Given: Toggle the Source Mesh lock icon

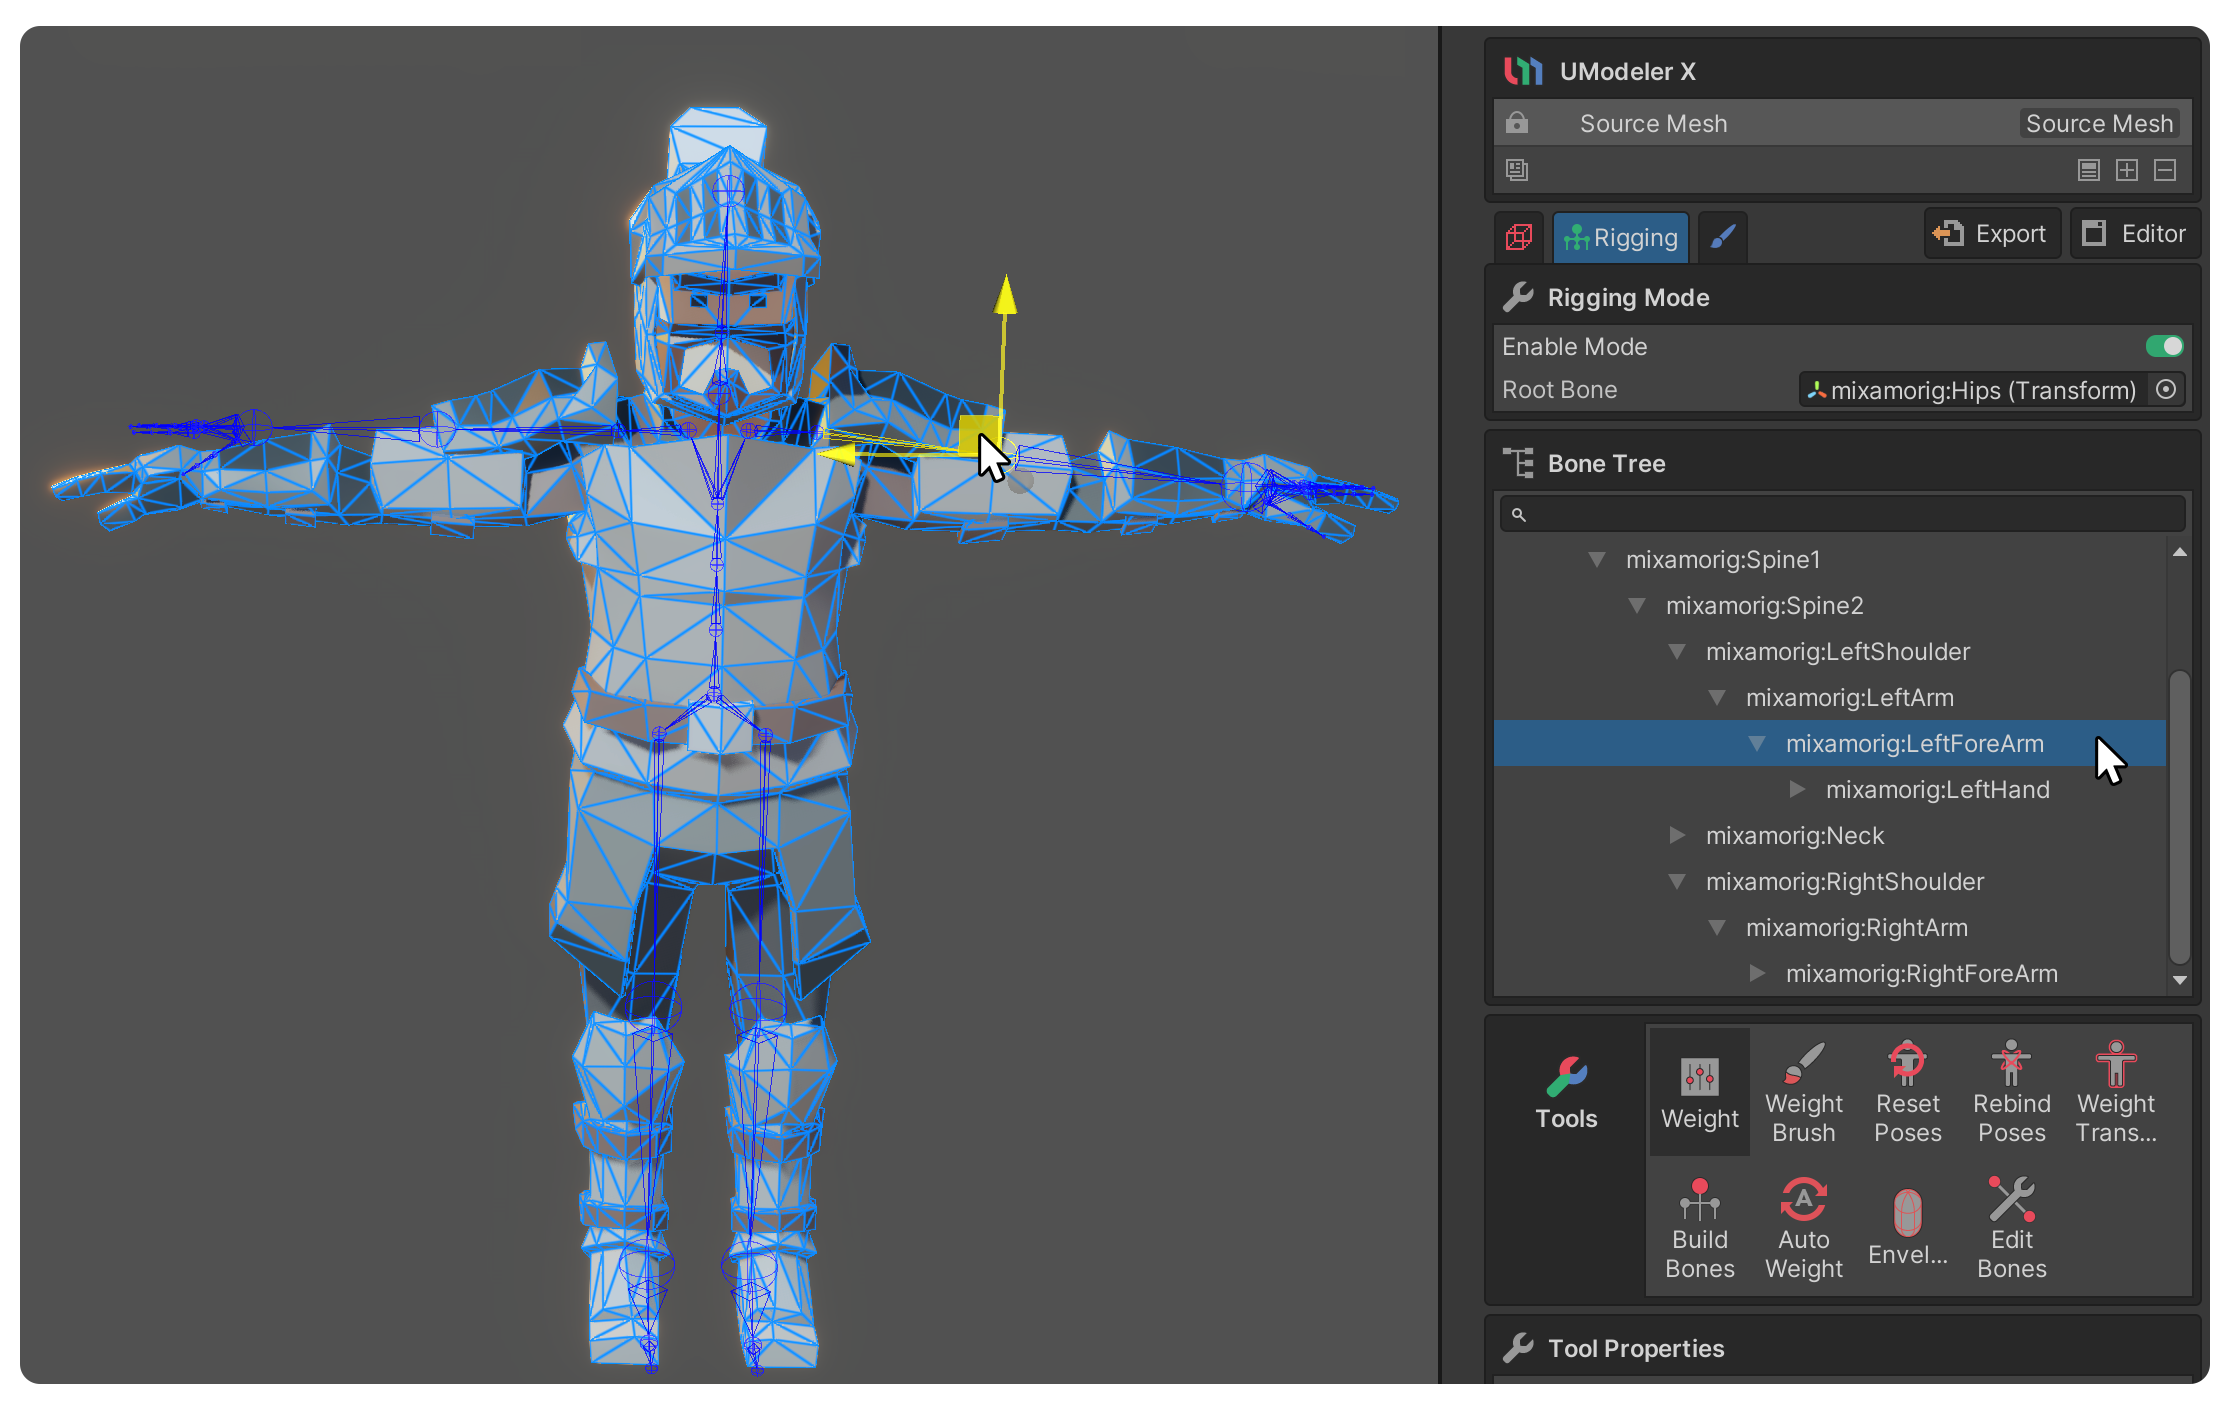Looking at the screenshot, I should click(1516, 123).
